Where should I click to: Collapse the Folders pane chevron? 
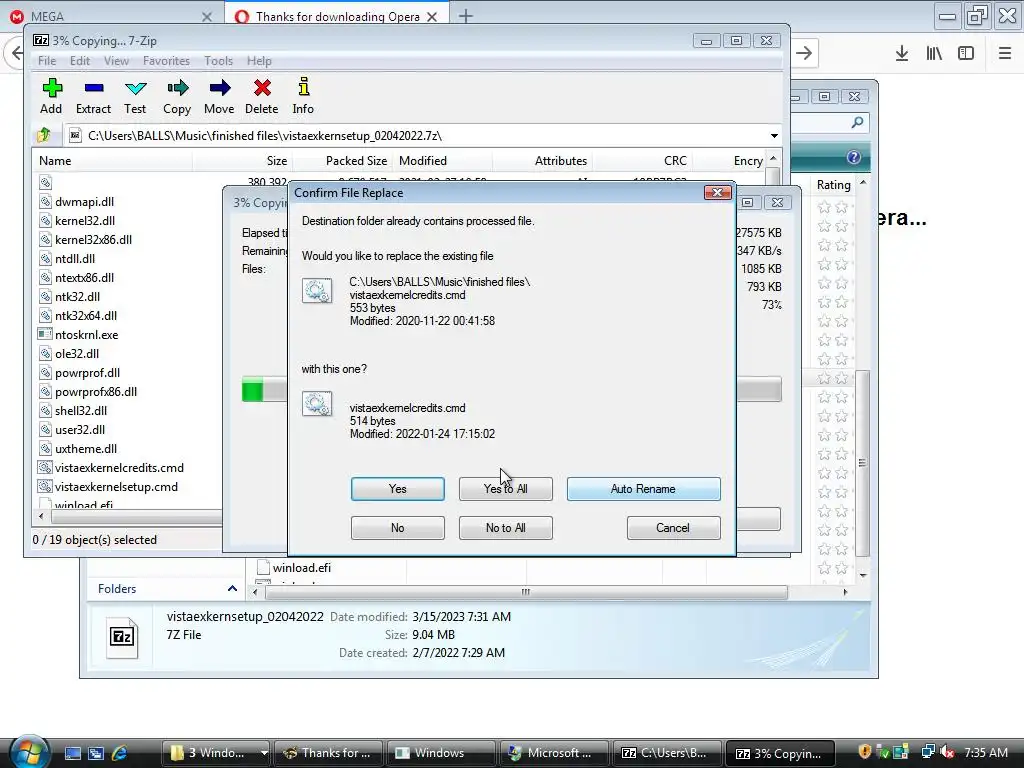click(x=232, y=588)
